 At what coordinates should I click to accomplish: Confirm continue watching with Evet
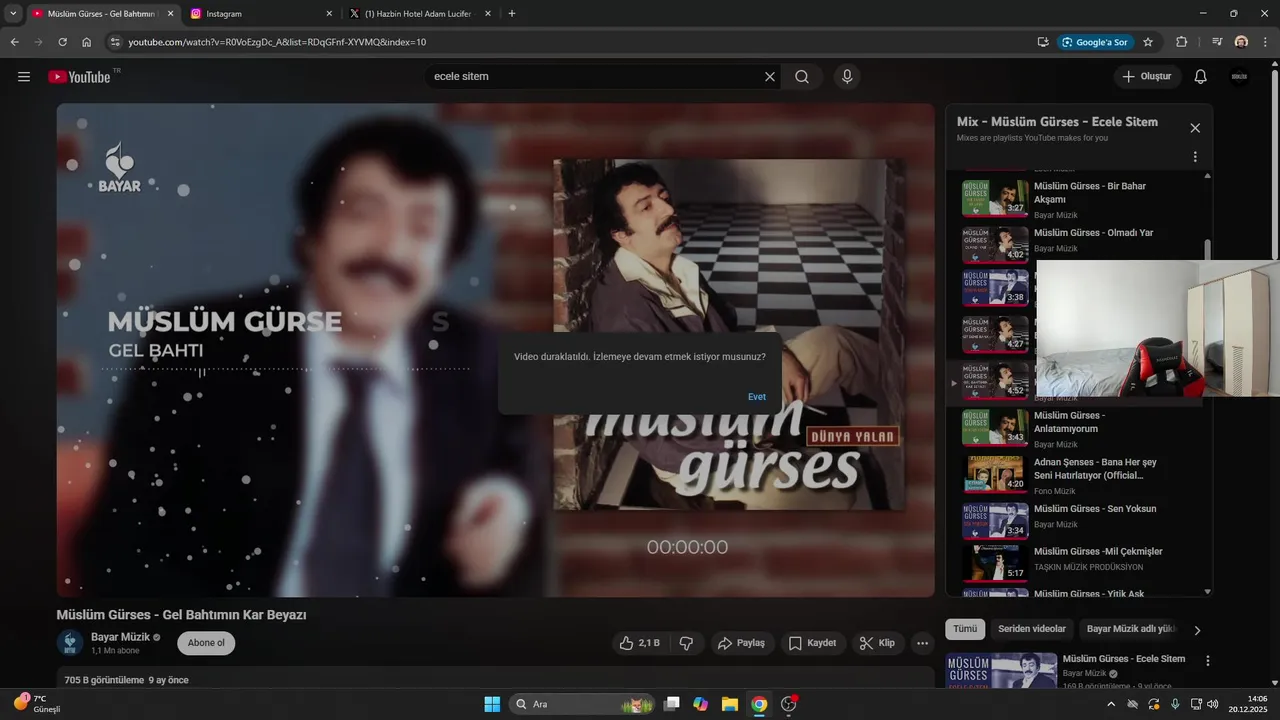(x=757, y=397)
